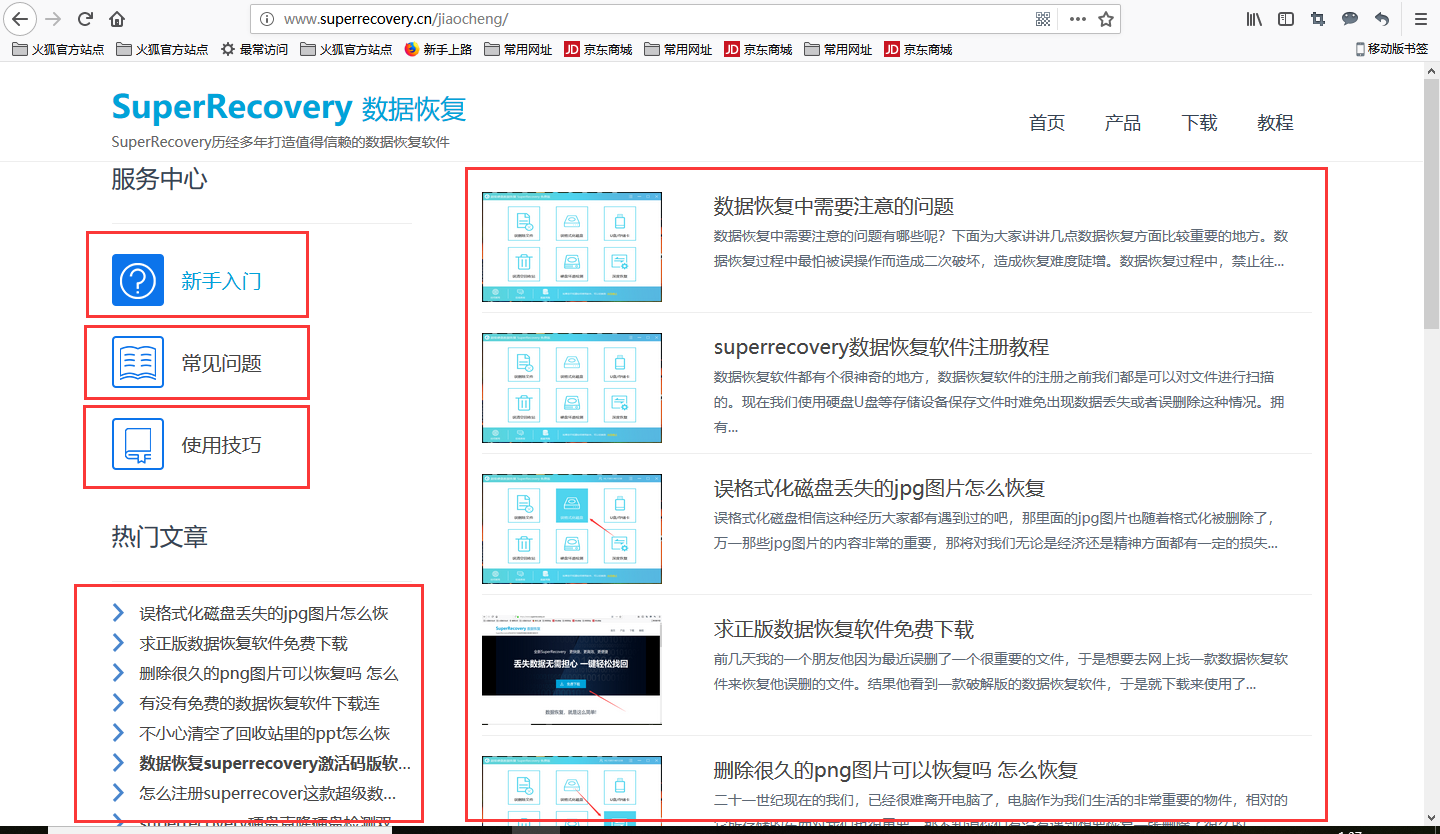This screenshot has width=1440, height=834.
Task: Click the thumbnail for 数据恢复中需要注意的问题
Action: (x=572, y=247)
